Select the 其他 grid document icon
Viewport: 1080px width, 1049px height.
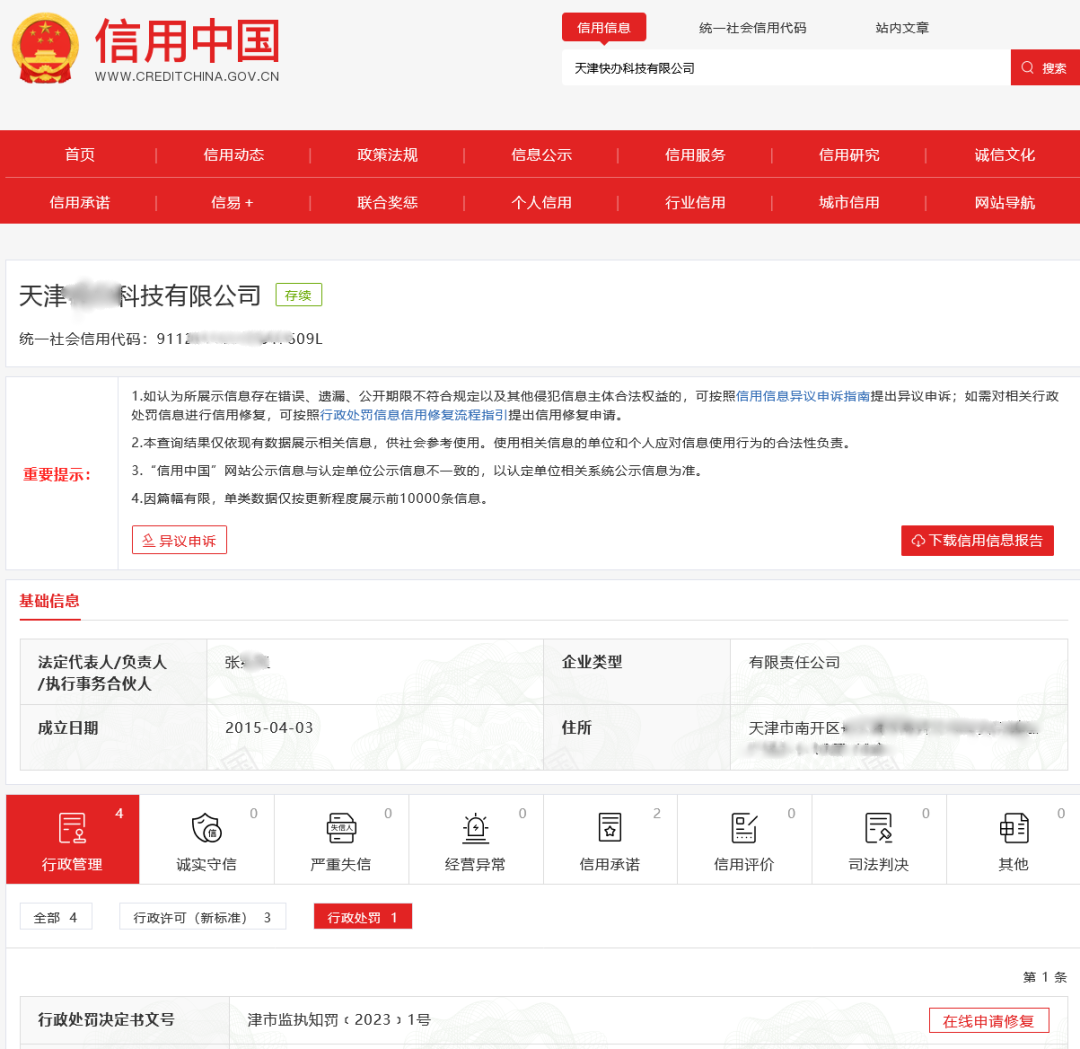click(1013, 827)
